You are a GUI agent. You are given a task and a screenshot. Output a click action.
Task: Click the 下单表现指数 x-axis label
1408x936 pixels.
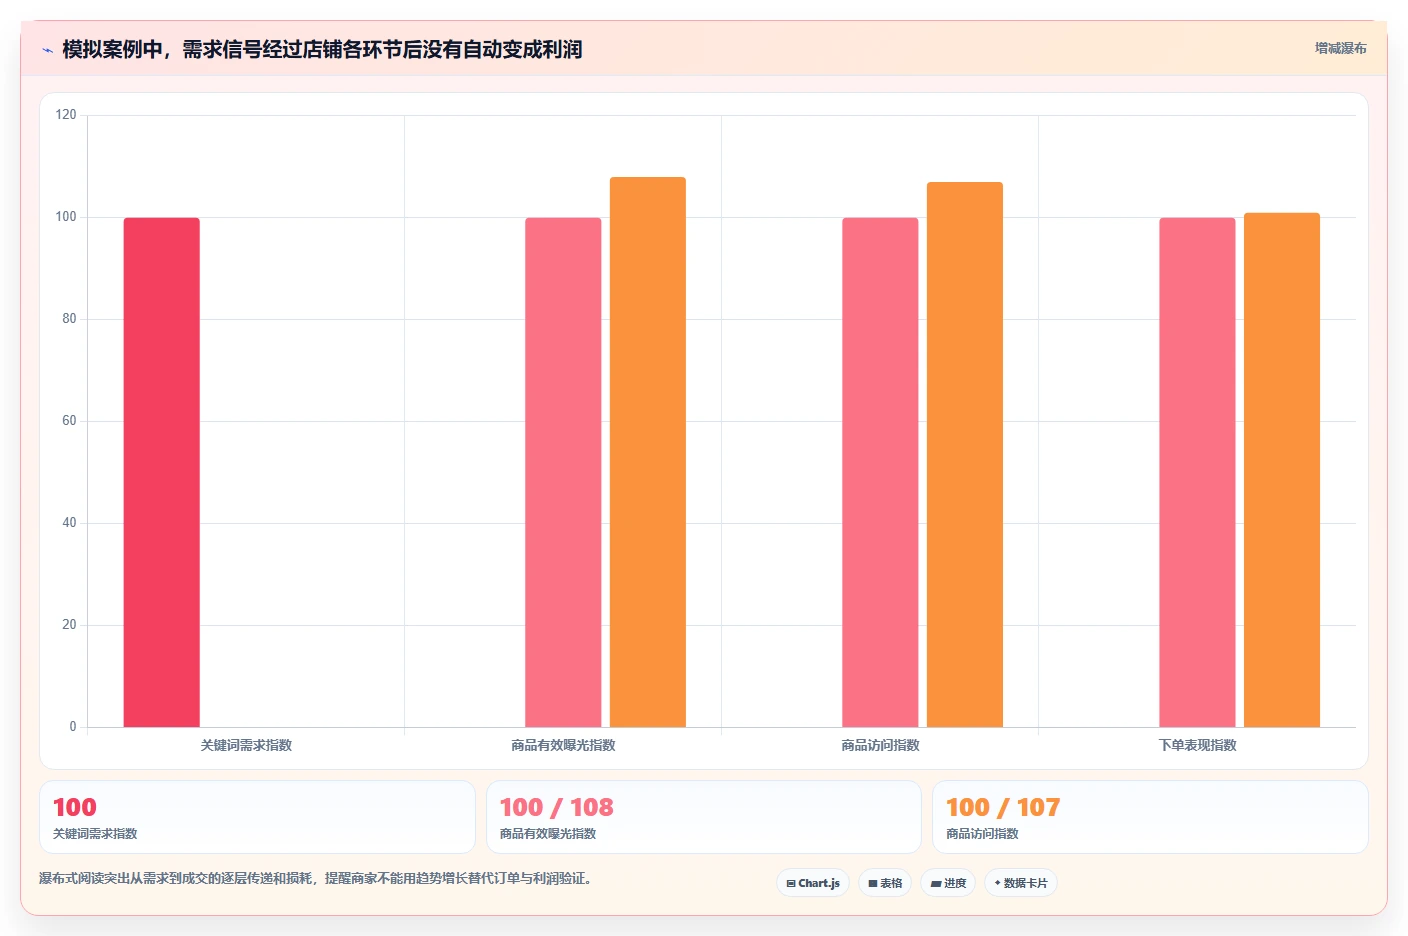tap(1197, 745)
